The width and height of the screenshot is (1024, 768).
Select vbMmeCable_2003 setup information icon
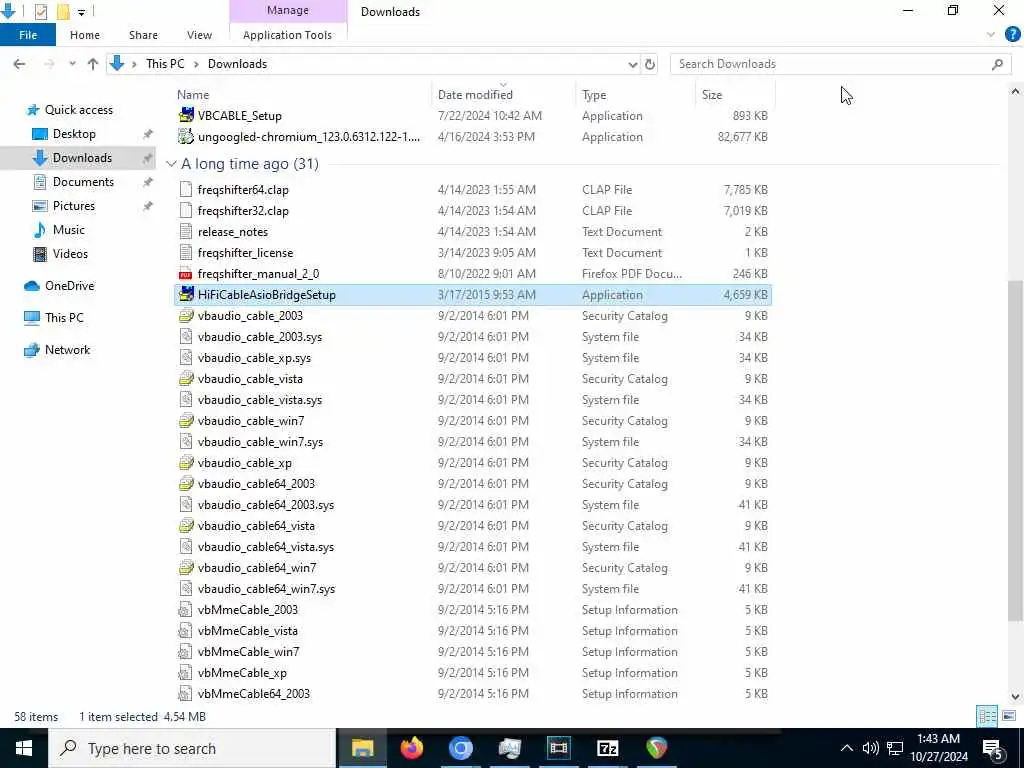[x=186, y=610]
